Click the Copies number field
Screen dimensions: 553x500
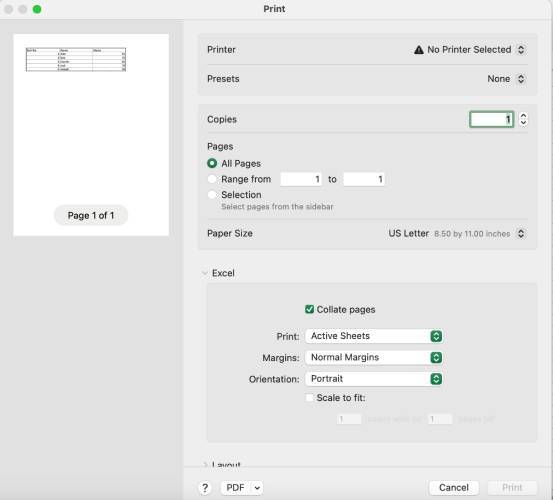pos(491,120)
